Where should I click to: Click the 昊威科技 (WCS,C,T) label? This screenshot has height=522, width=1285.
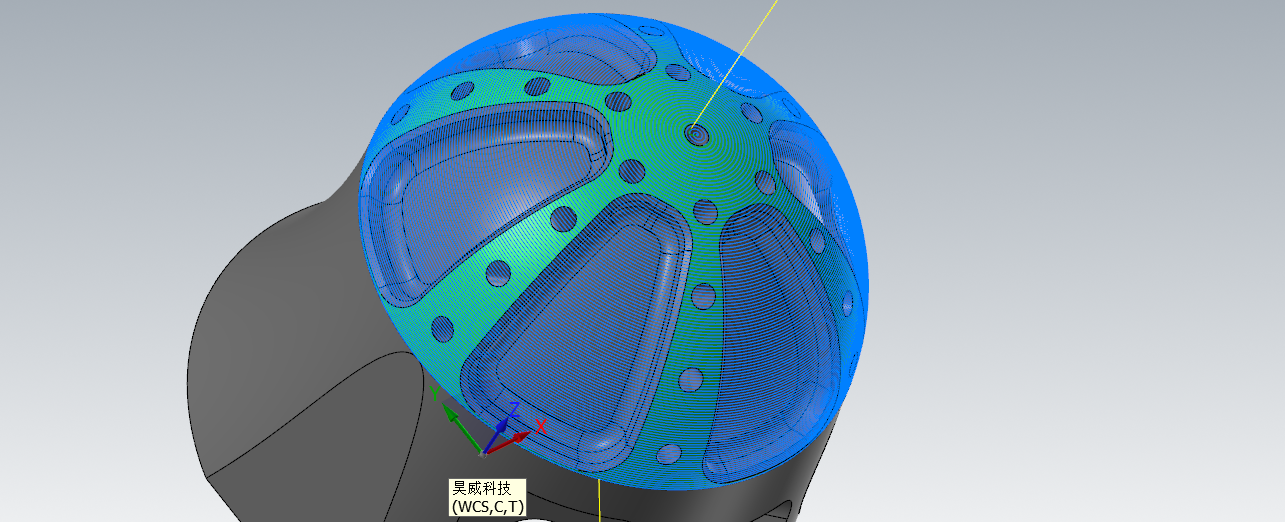click(x=487, y=497)
